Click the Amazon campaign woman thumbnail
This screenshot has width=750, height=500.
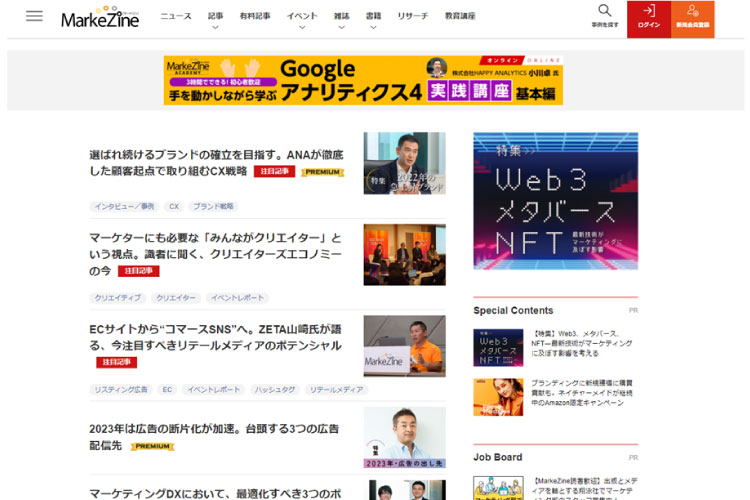(x=498, y=397)
